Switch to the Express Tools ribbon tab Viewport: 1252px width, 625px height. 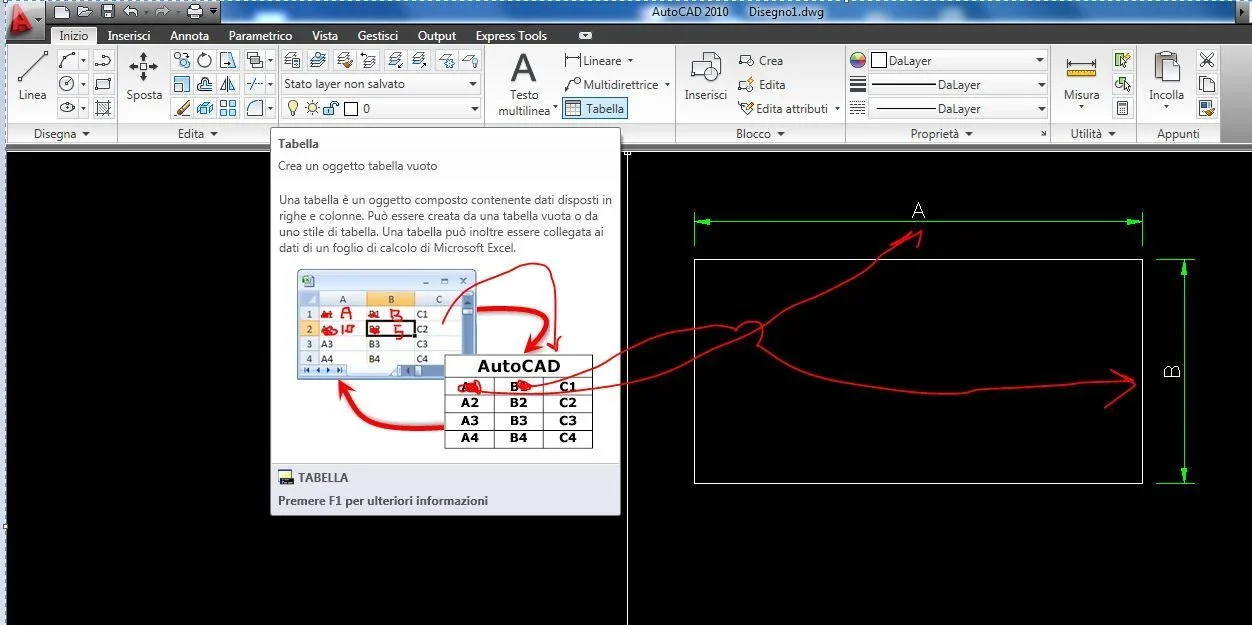tap(511, 36)
